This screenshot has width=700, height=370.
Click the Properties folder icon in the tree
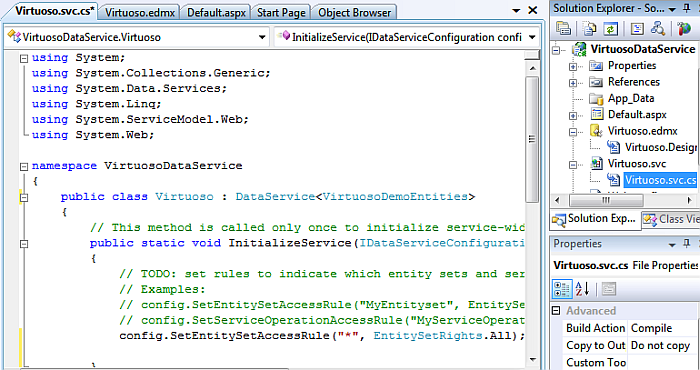tap(596, 66)
